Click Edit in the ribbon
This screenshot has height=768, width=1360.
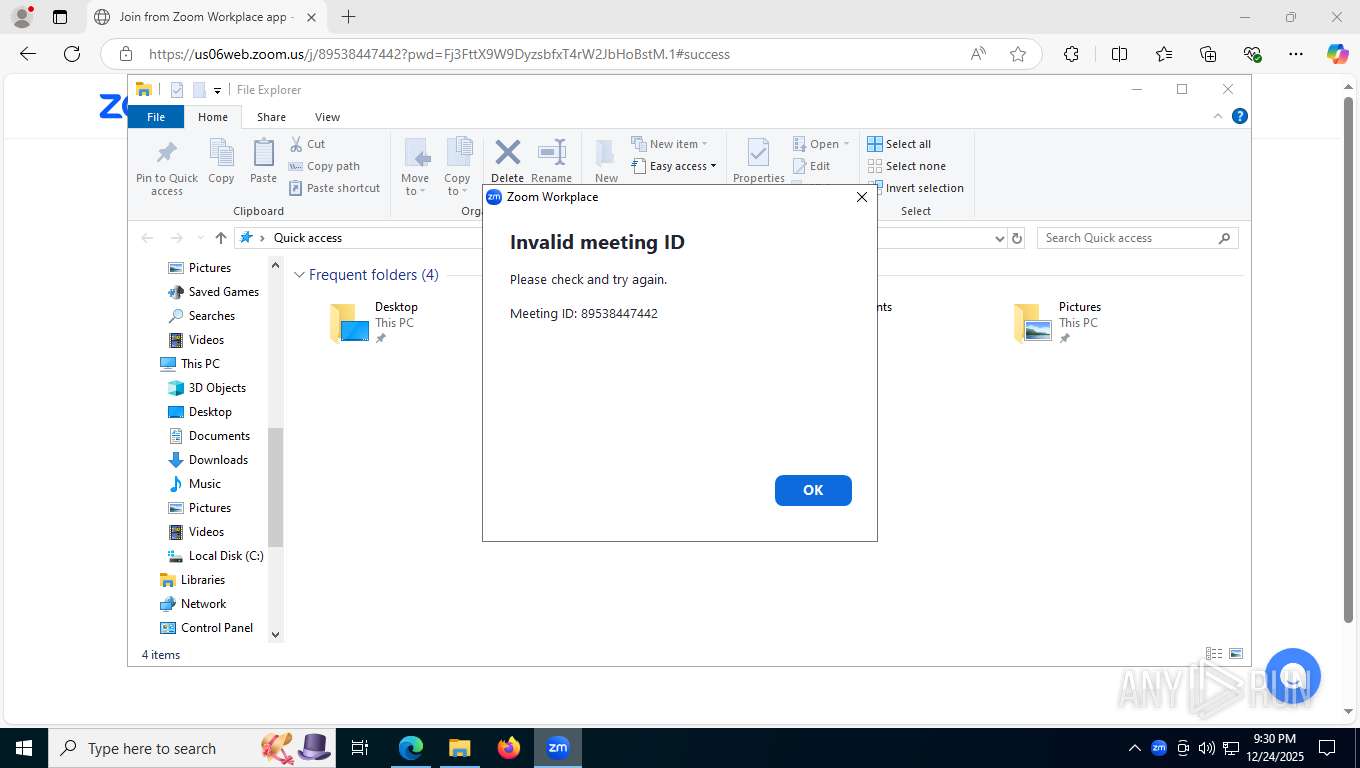click(812, 166)
